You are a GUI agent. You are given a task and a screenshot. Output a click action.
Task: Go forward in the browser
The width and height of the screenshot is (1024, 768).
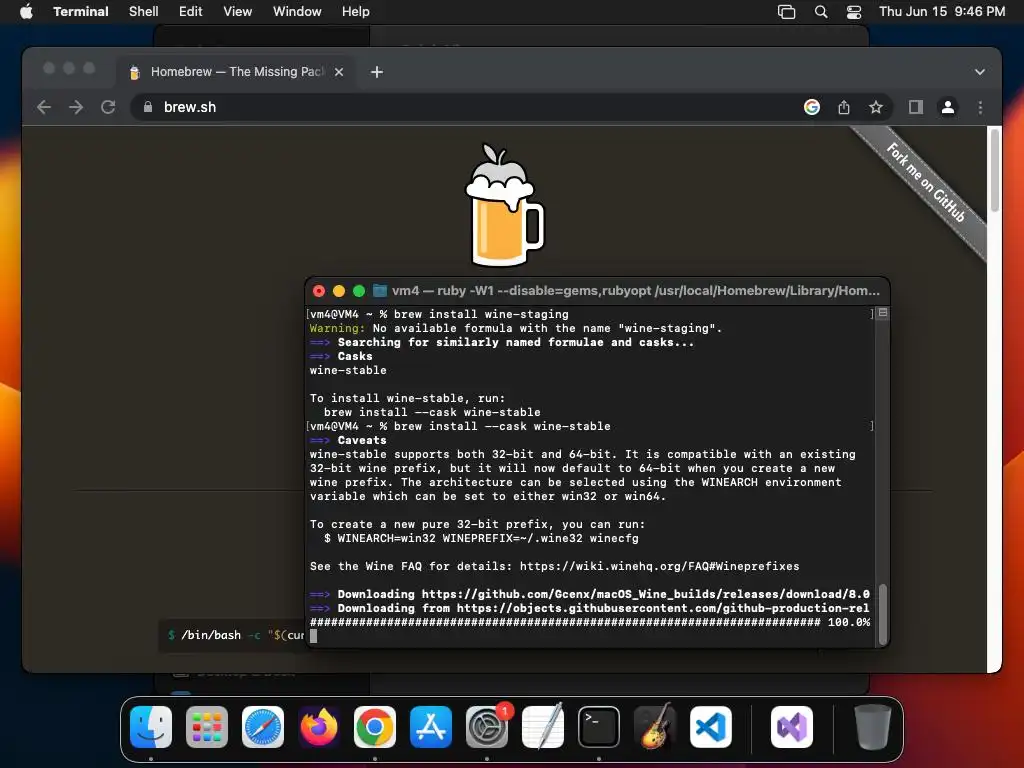pyautogui.click(x=76, y=107)
